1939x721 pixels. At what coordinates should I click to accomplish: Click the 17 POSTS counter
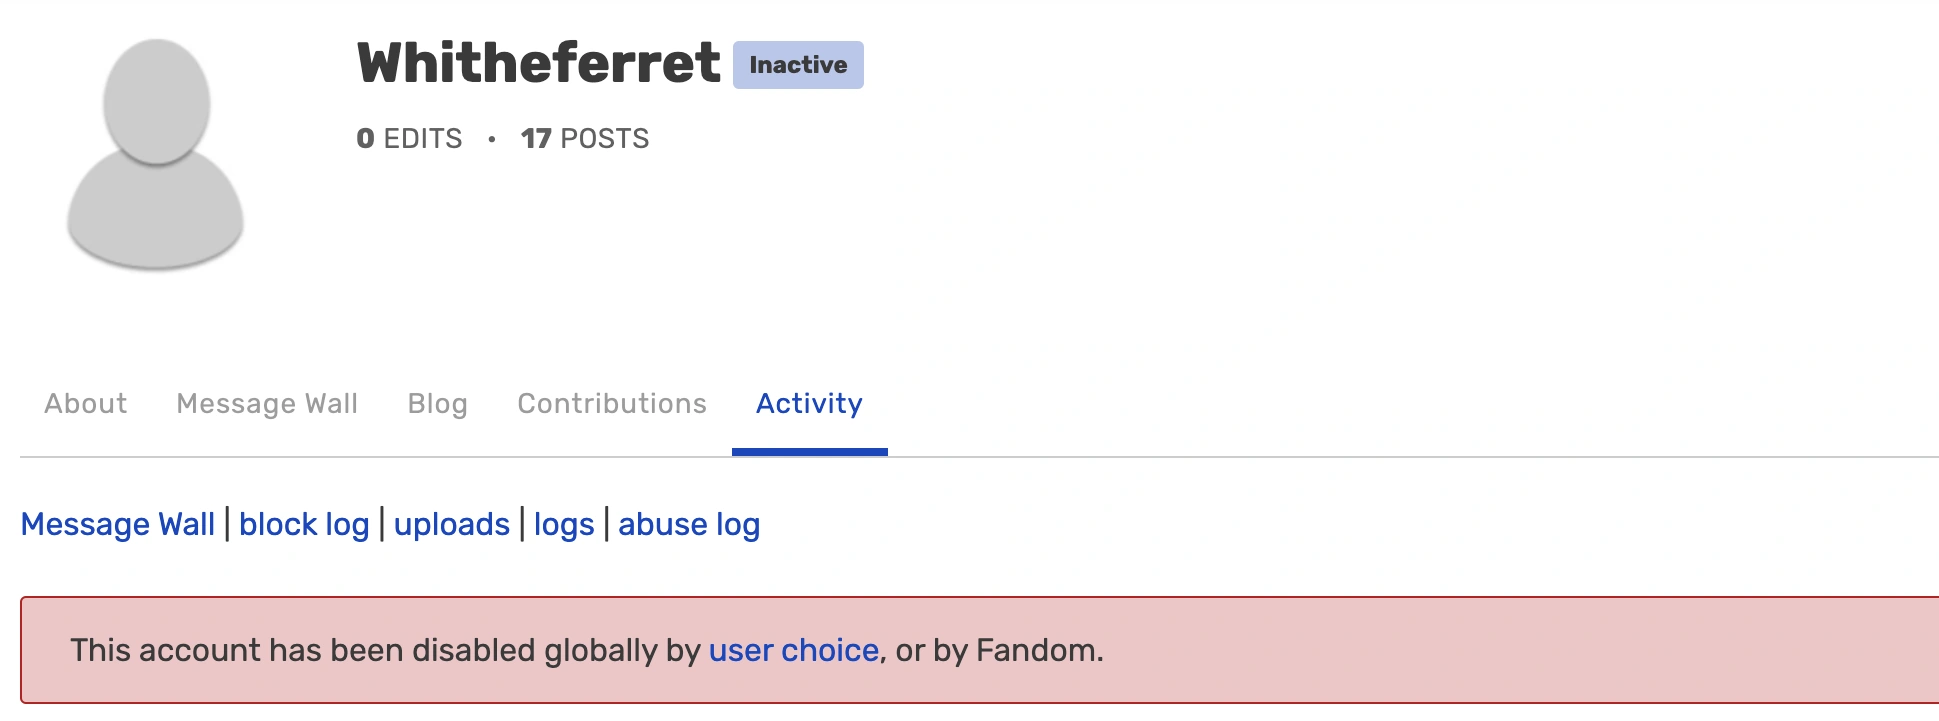pyautogui.click(x=585, y=139)
